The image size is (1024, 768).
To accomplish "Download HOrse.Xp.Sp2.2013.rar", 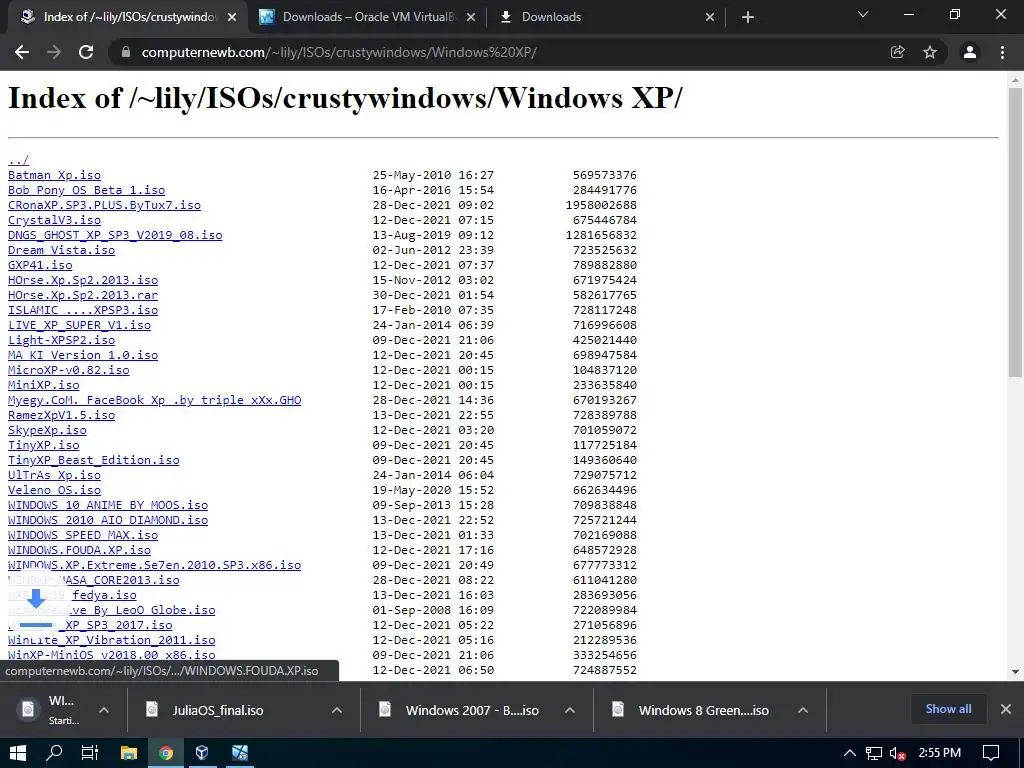I will 83,295.
